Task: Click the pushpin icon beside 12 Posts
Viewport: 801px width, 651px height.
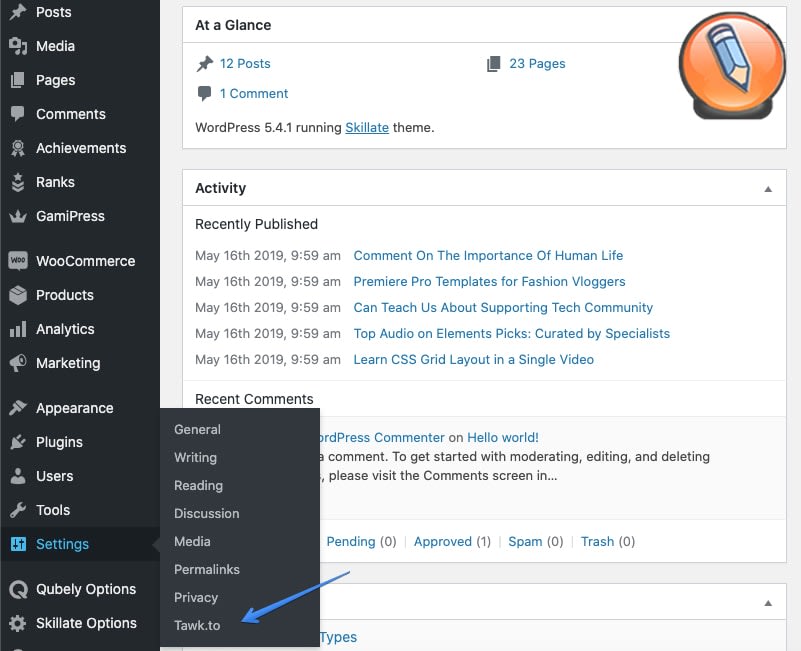Action: [205, 64]
